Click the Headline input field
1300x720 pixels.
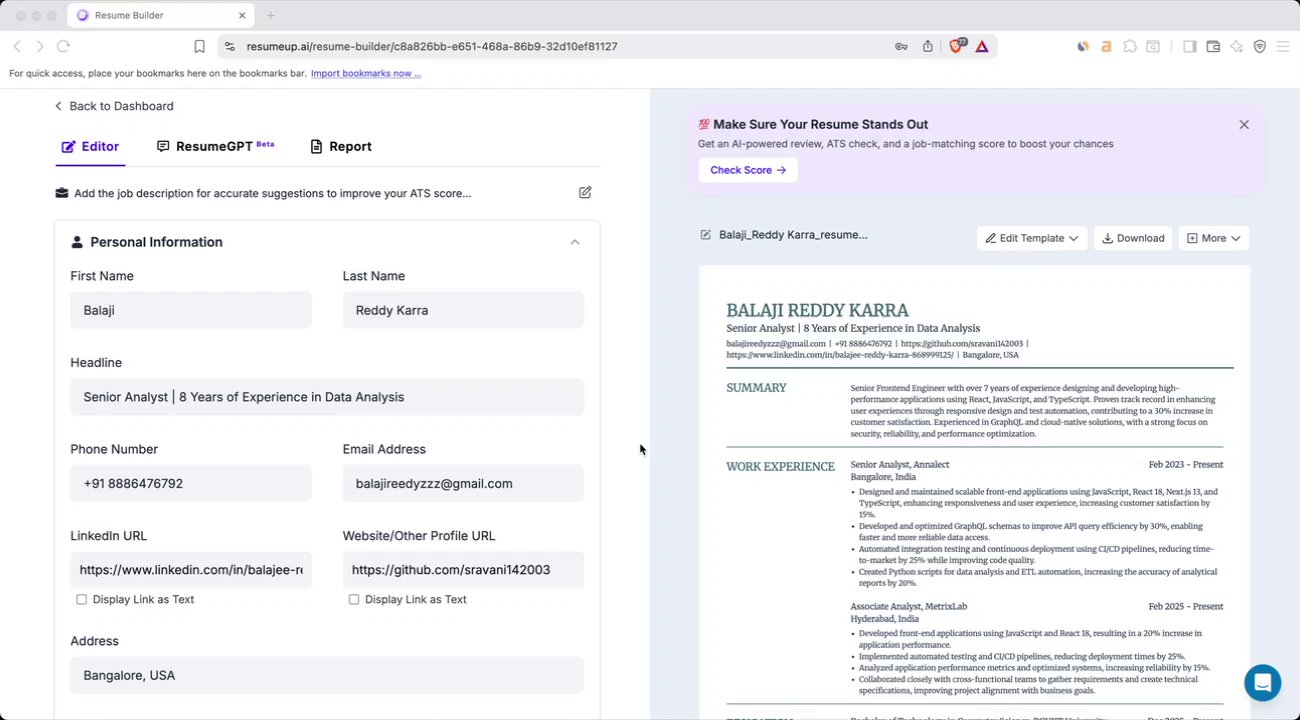pyautogui.click(x=327, y=397)
